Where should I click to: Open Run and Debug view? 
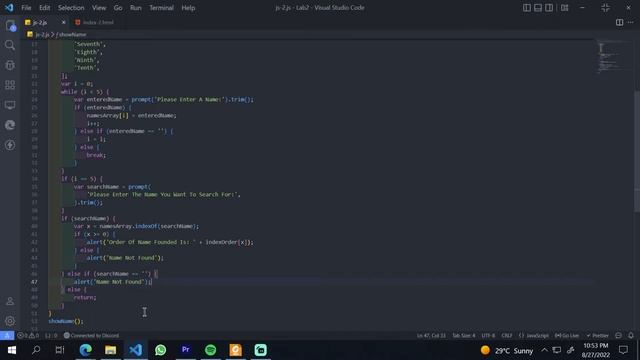point(10,65)
